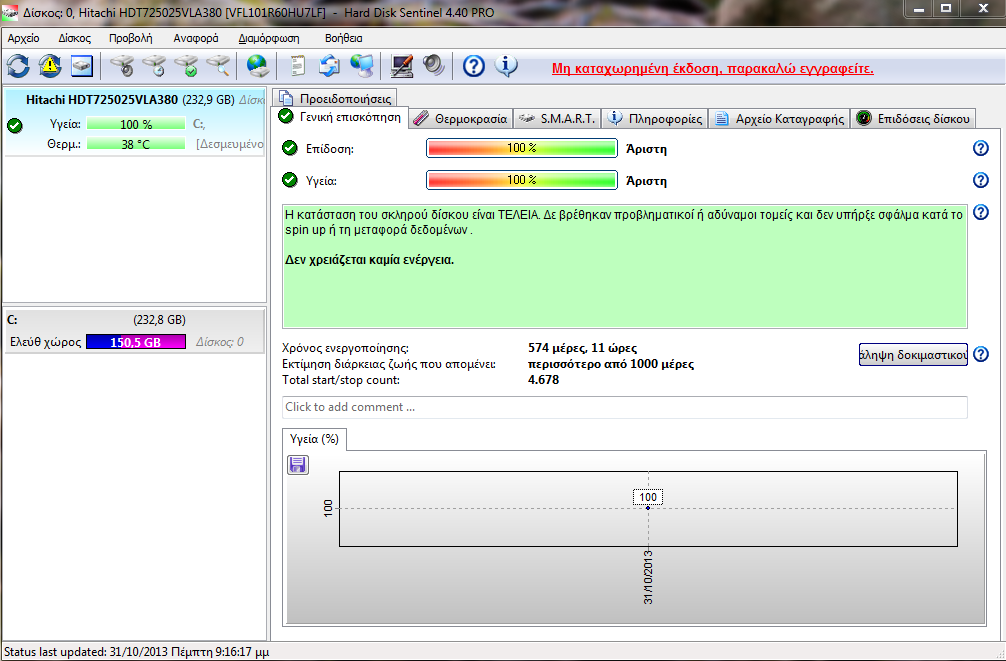Maximize the Hard Disk Sentinel window
The height and width of the screenshot is (661, 1006).
946,8
